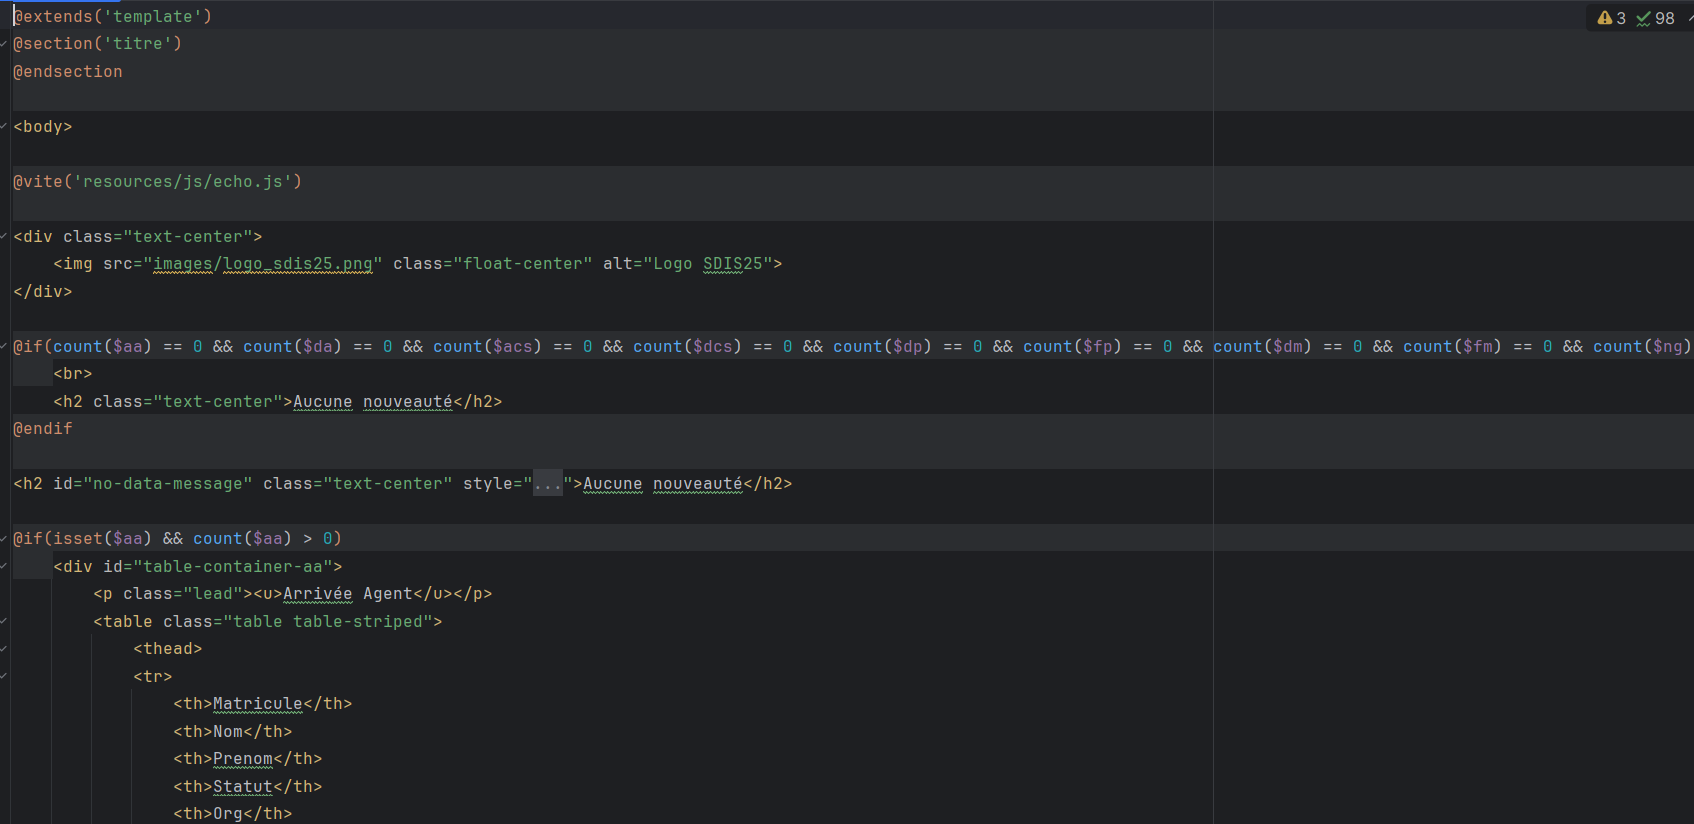The image size is (1694, 824).
Task: Click the no-data-message id value
Action: (x=167, y=484)
